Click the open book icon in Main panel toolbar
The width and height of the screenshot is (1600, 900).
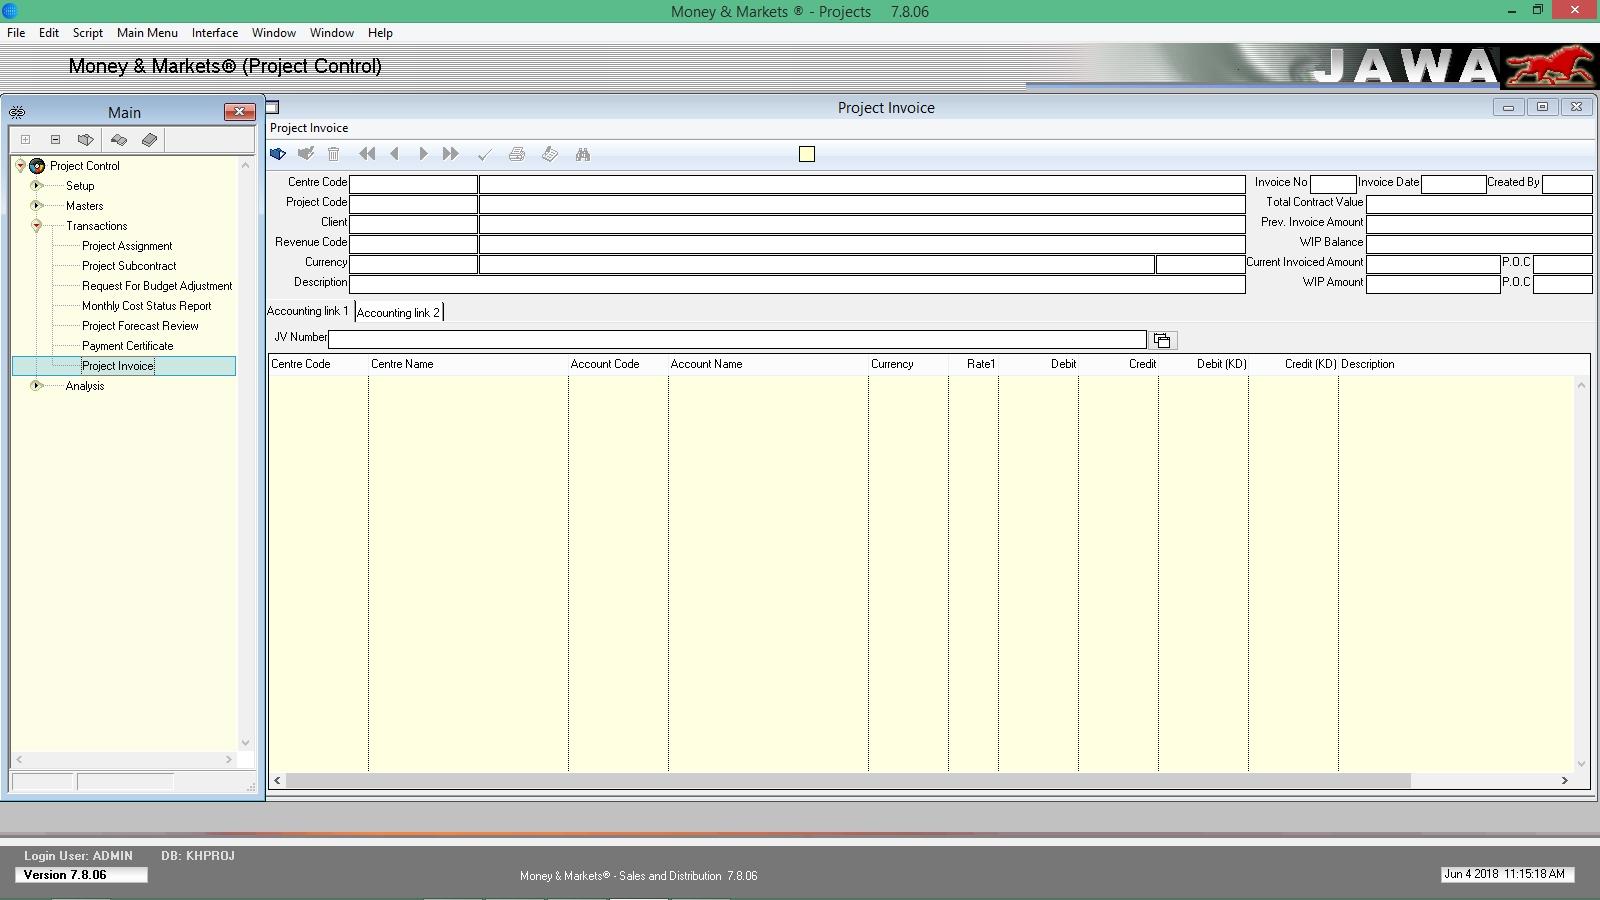(119, 140)
